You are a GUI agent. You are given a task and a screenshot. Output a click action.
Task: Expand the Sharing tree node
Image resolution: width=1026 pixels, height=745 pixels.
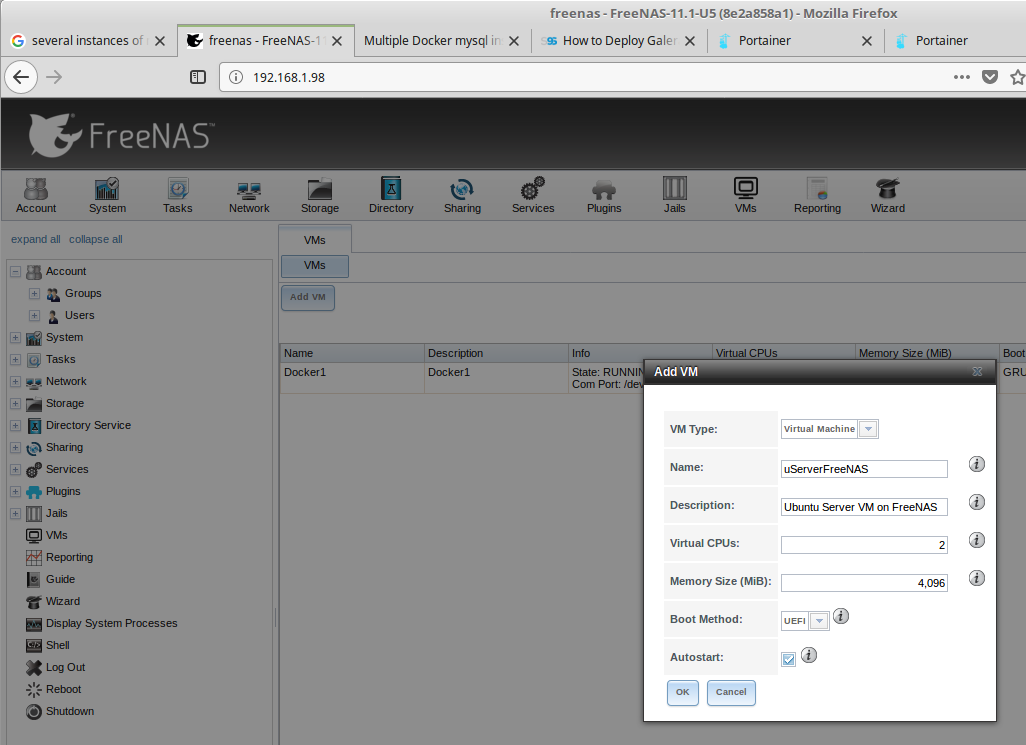pos(16,447)
